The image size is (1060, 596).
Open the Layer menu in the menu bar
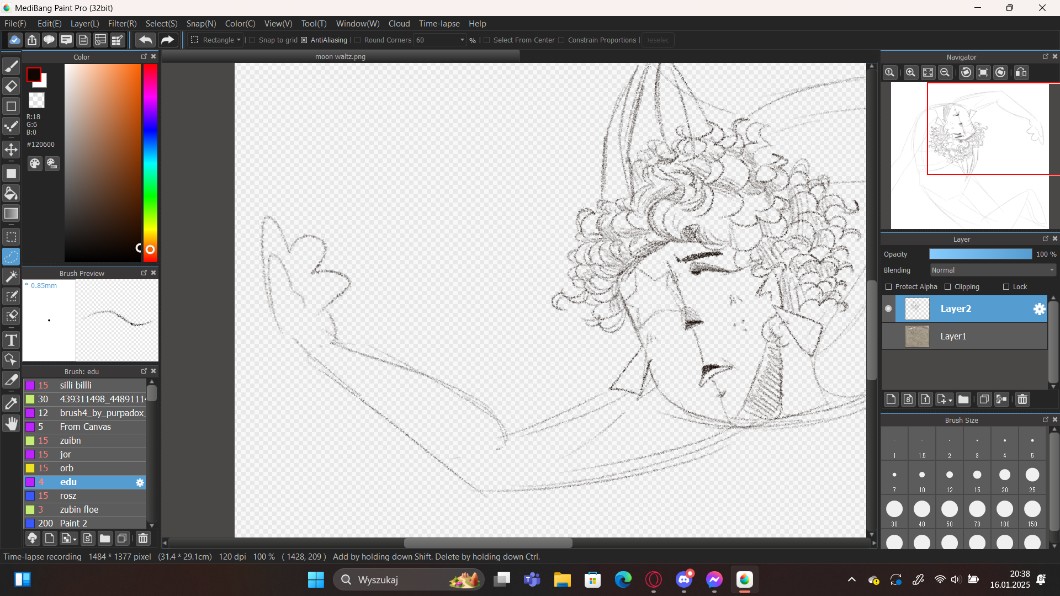click(x=84, y=23)
